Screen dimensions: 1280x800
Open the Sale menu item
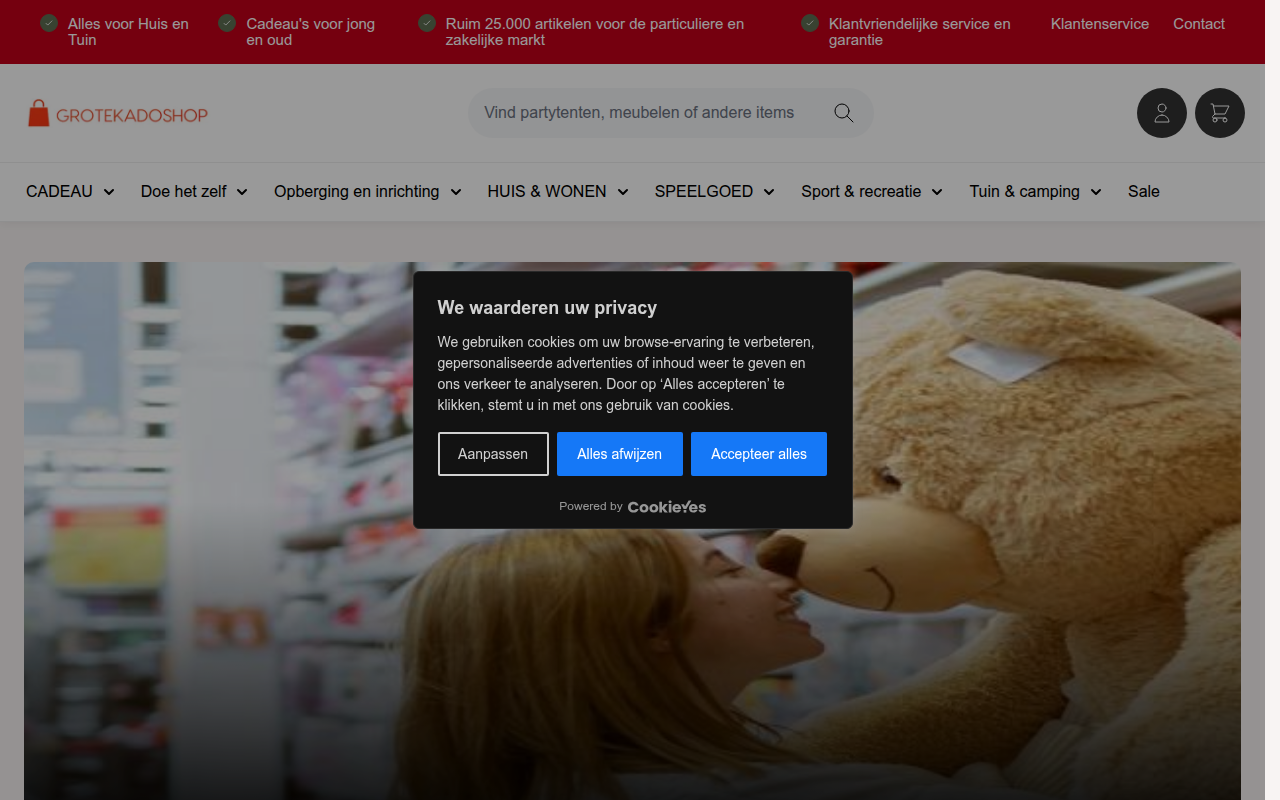point(1144,191)
